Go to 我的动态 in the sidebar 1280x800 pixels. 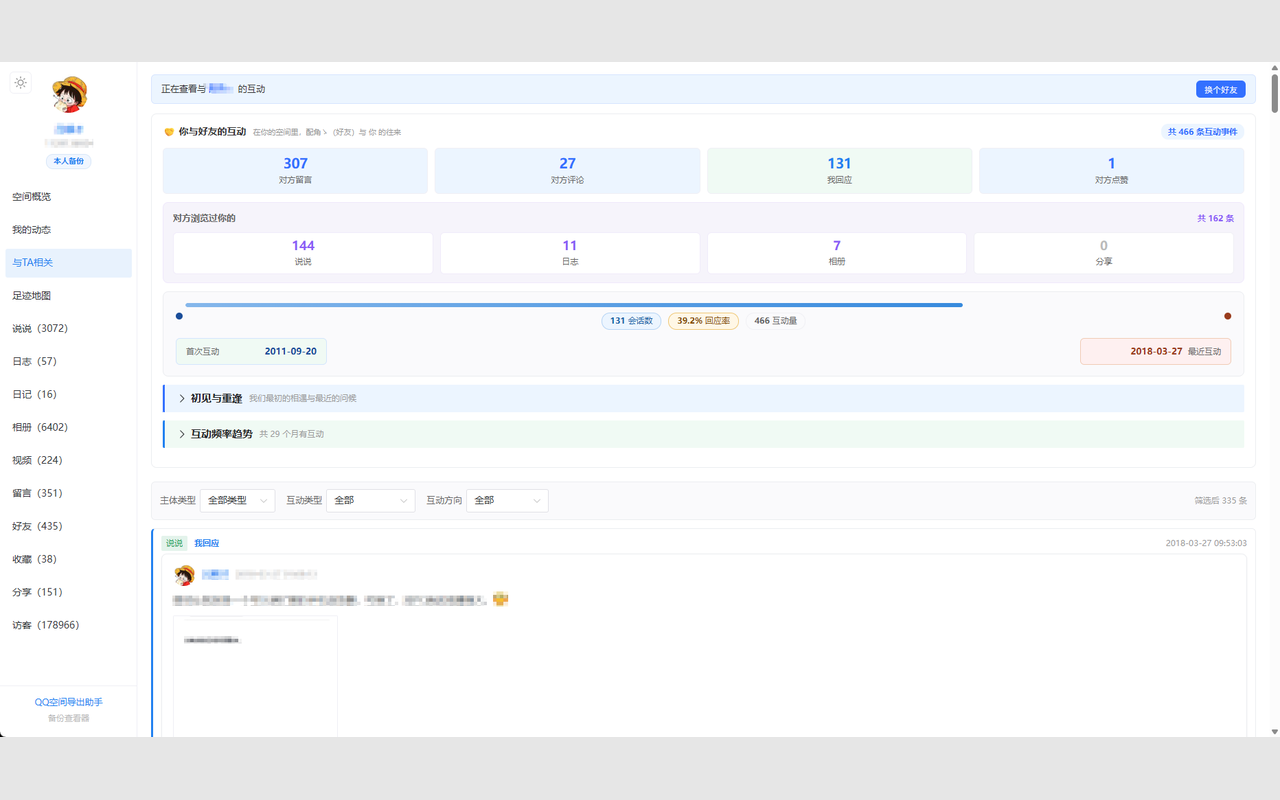tap(68, 230)
